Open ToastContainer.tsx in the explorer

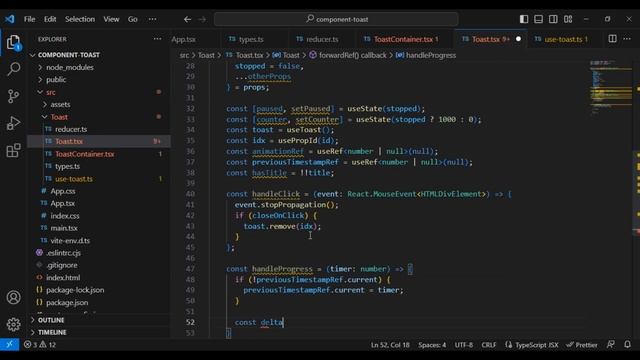coord(84,154)
